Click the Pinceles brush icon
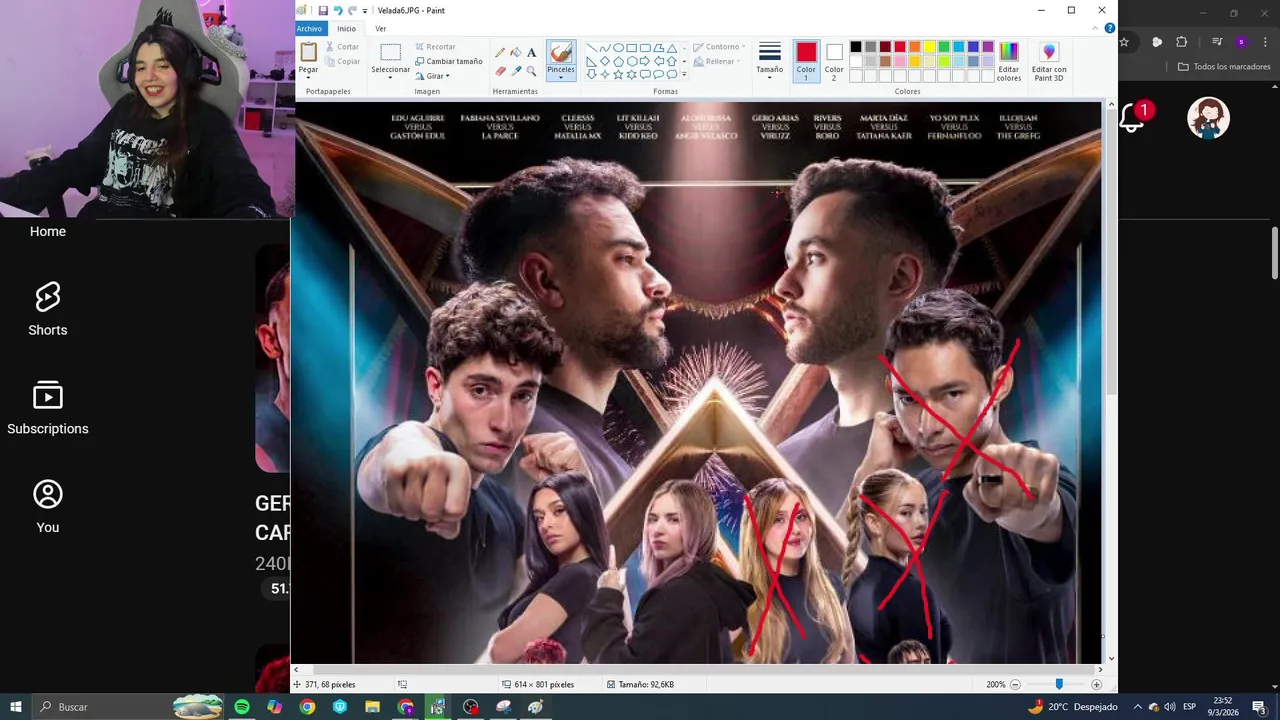Viewport: 1280px width, 720px height. point(561,52)
